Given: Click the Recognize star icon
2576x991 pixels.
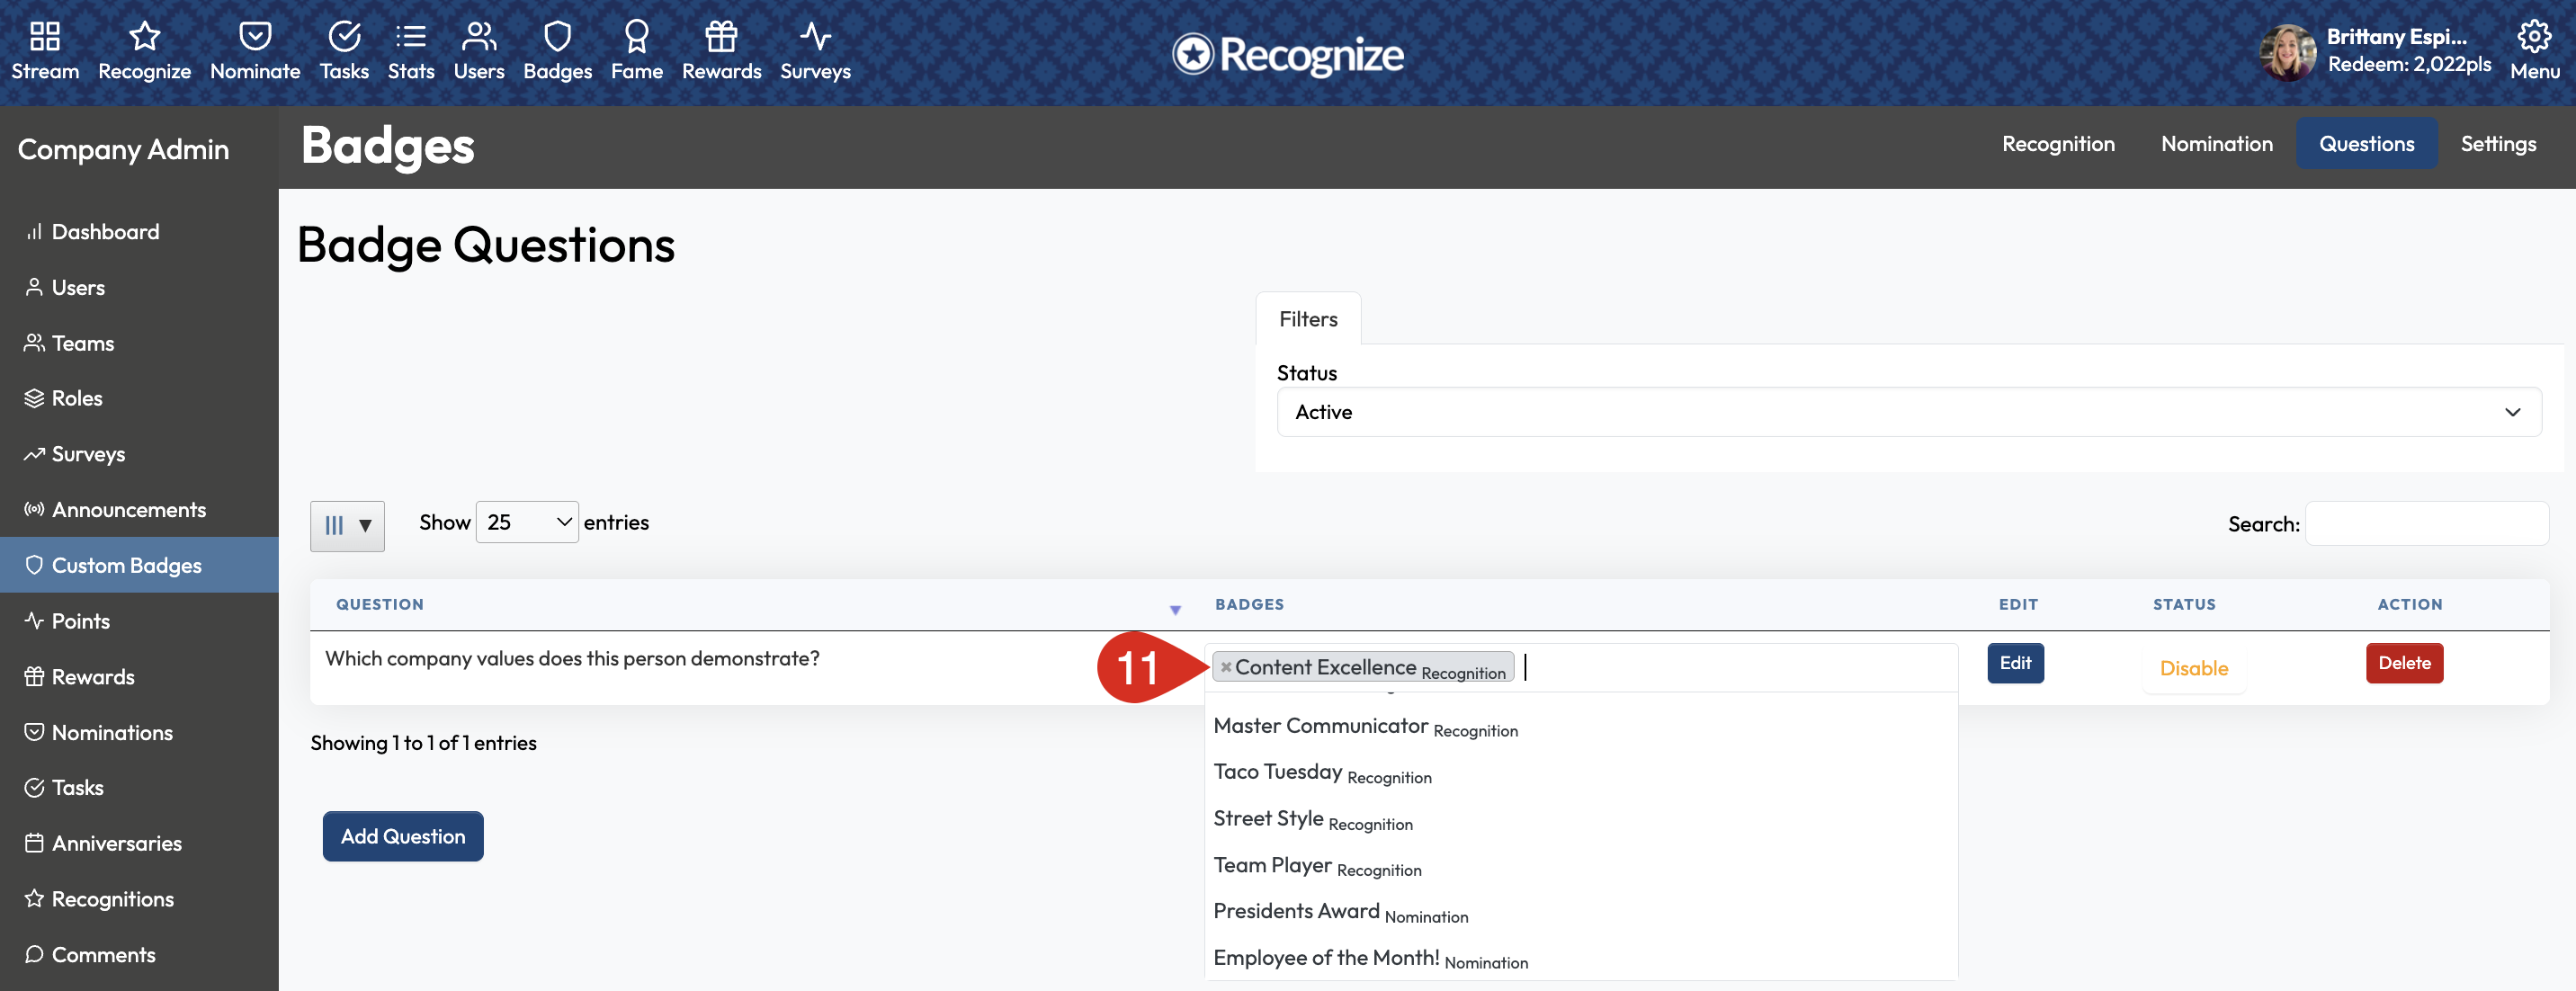Looking at the screenshot, I should [x=144, y=37].
